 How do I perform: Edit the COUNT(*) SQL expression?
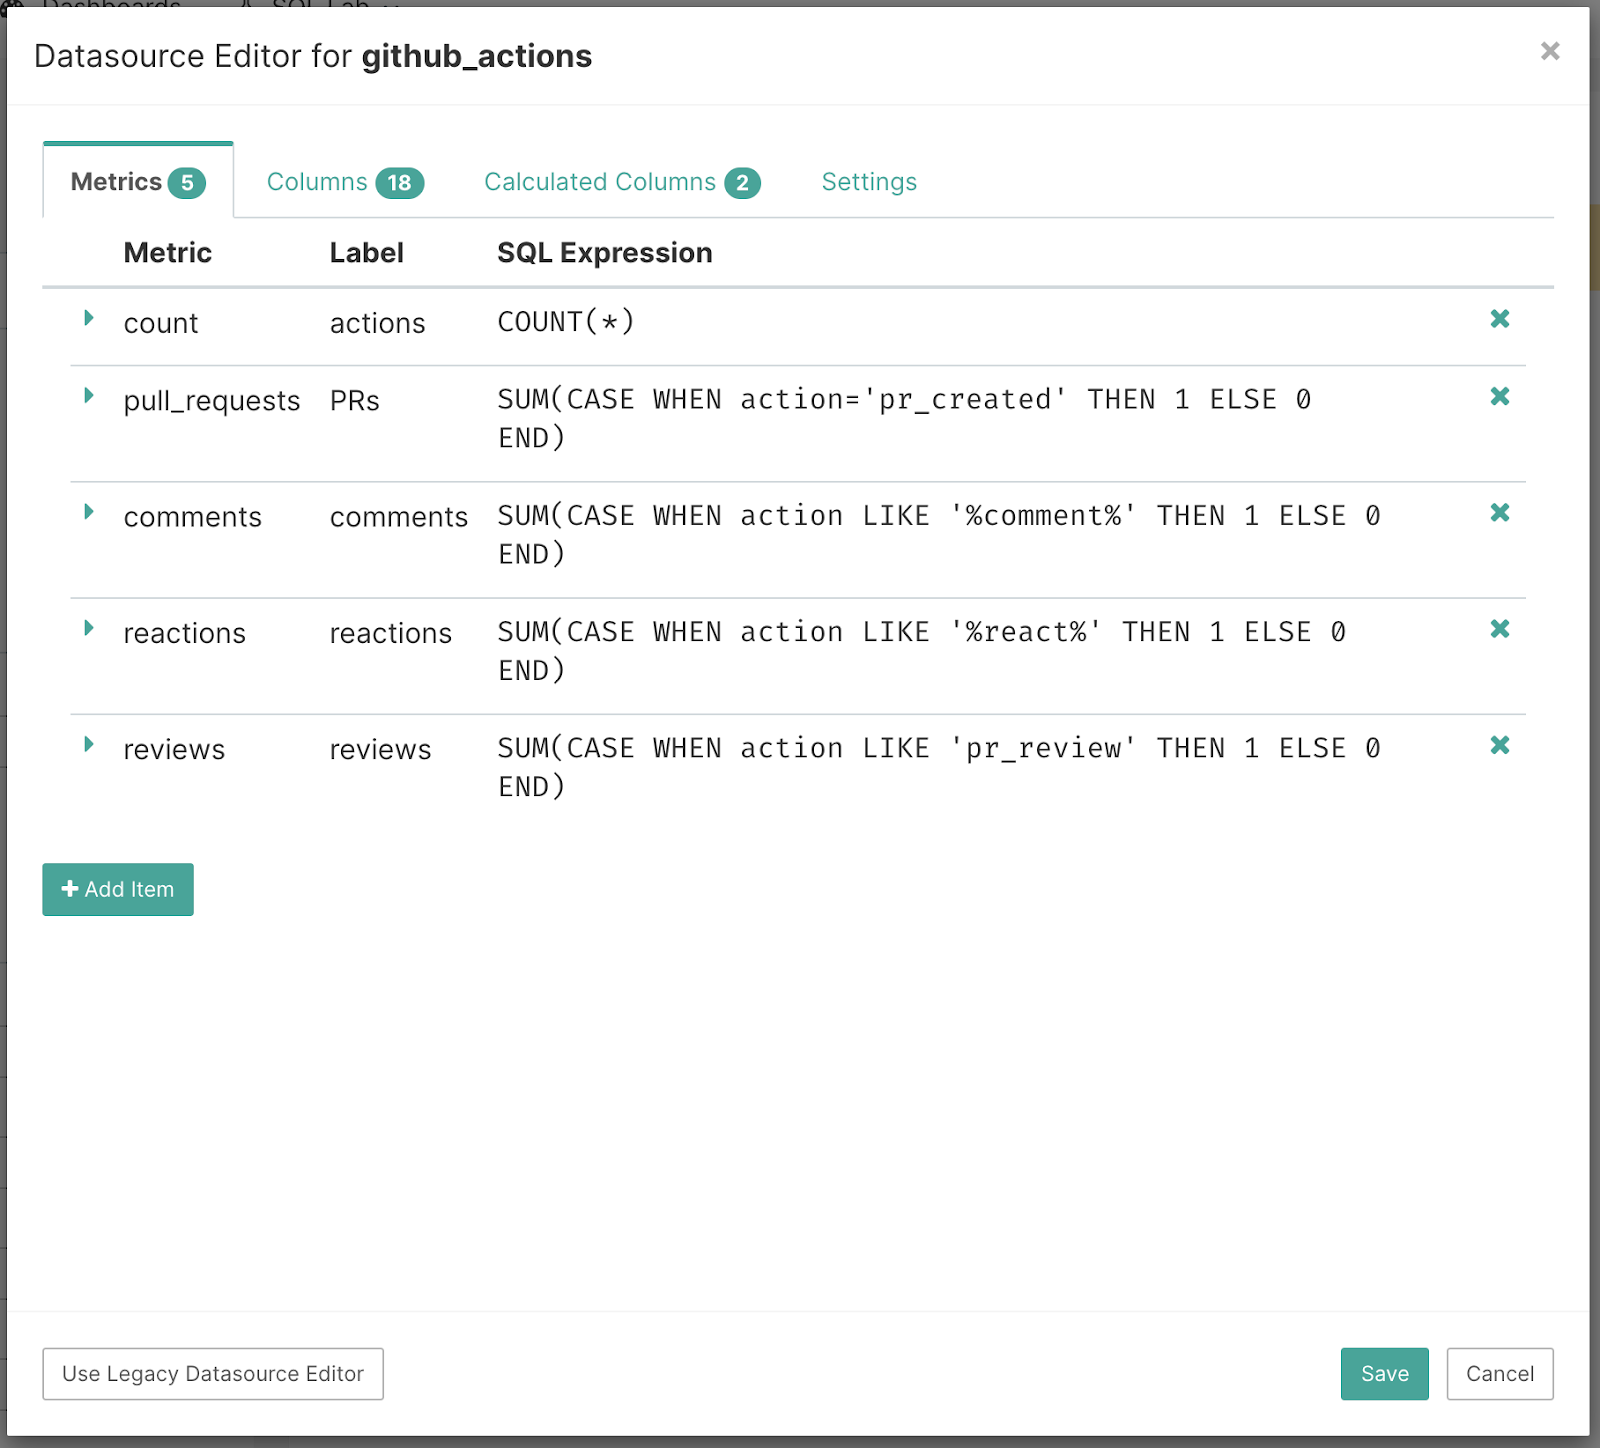566,322
